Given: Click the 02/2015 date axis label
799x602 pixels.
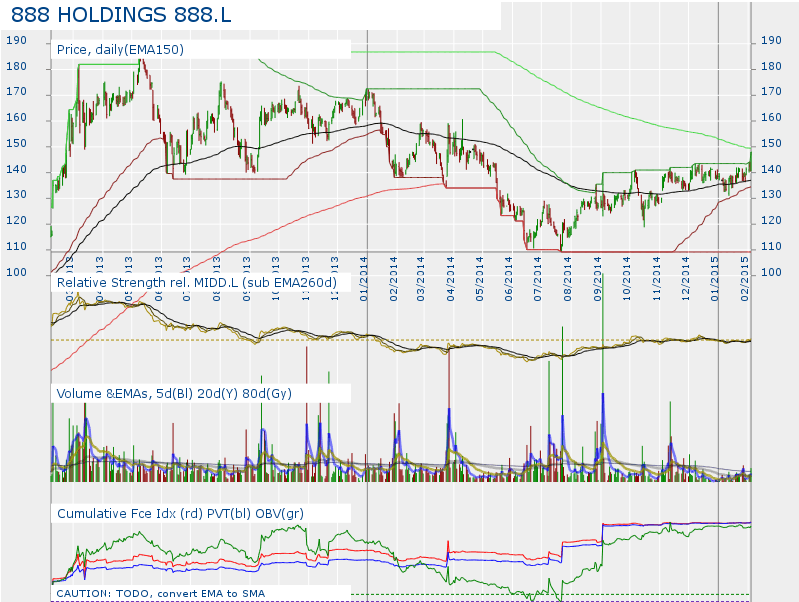Looking at the screenshot, I should pos(744,279).
